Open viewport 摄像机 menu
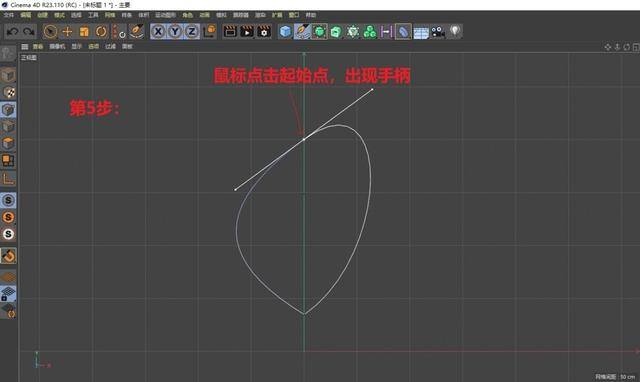The width and height of the screenshot is (640, 382). coord(57,47)
